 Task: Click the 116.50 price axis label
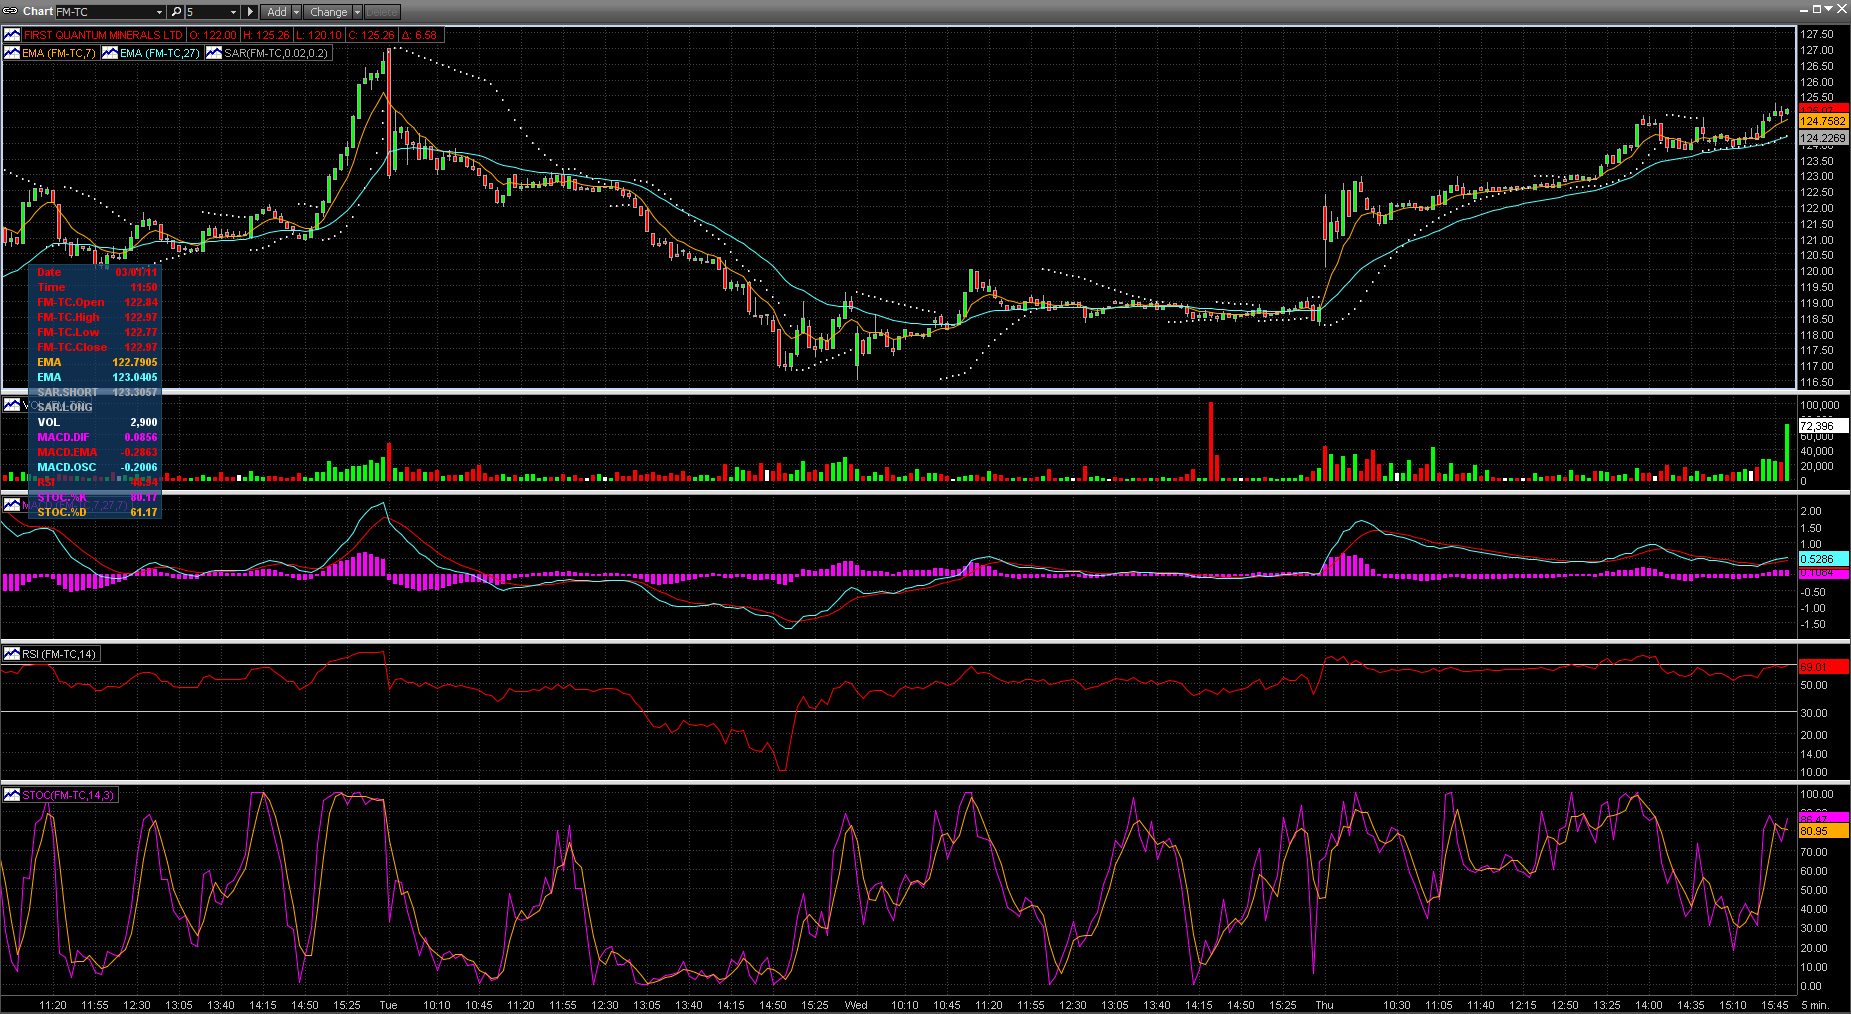pyautogui.click(x=1817, y=382)
